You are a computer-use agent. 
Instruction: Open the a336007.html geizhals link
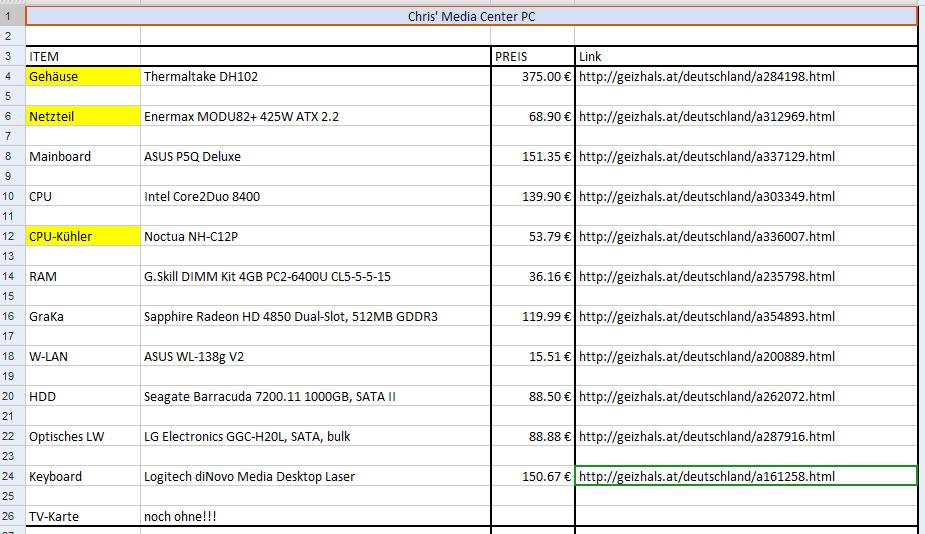coord(707,237)
